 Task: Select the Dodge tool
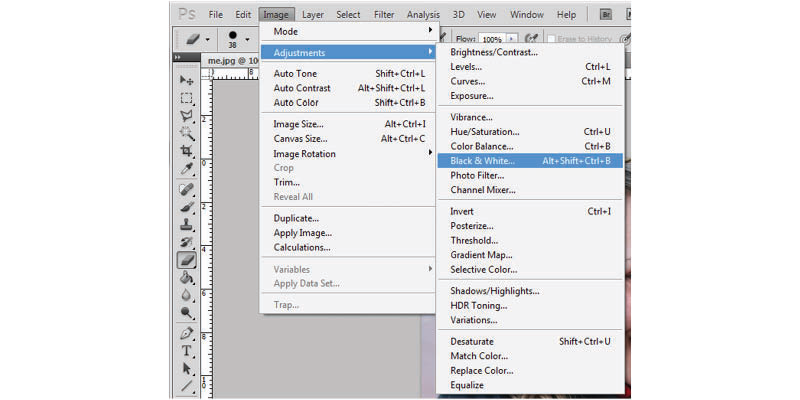(x=187, y=313)
